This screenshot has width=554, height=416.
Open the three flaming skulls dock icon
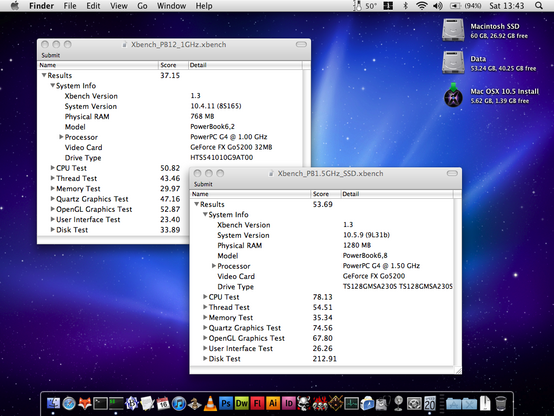pyautogui.click(x=320, y=403)
